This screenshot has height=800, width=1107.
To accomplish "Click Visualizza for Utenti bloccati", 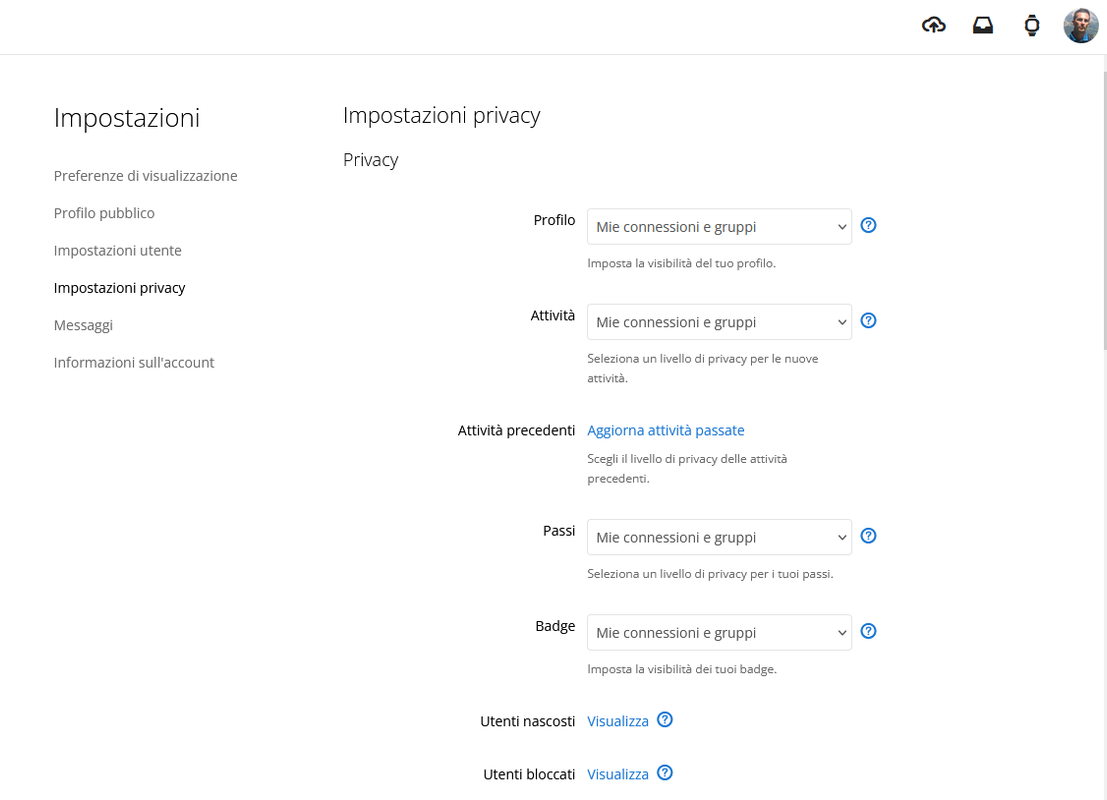I will [618, 774].
